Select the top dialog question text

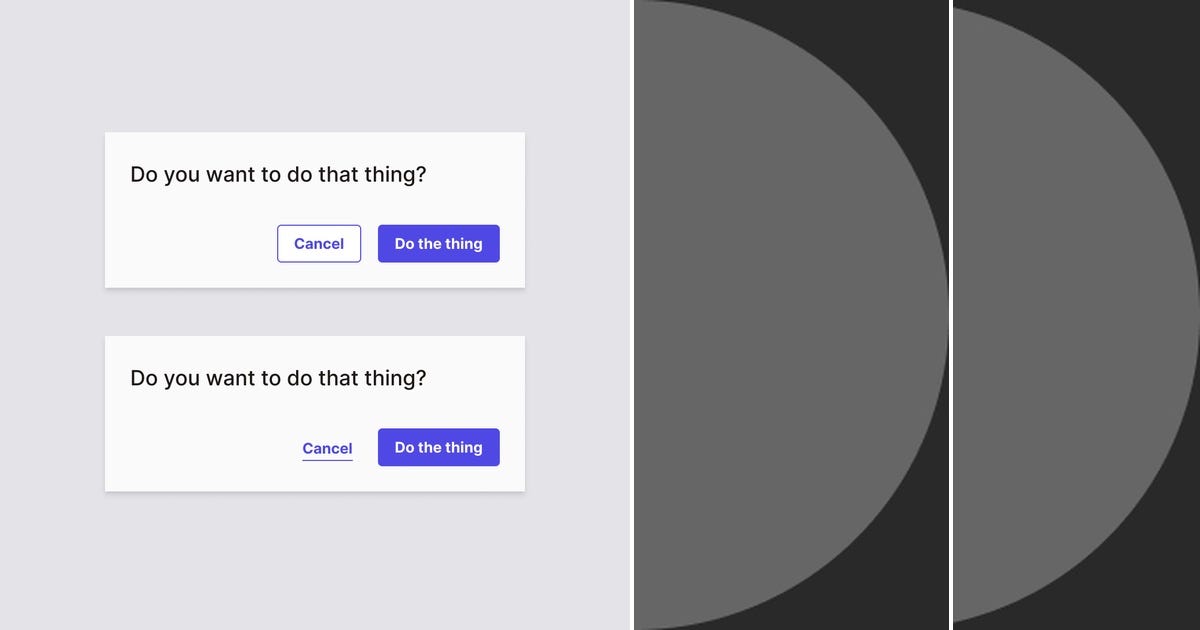(x=277, y=174)
